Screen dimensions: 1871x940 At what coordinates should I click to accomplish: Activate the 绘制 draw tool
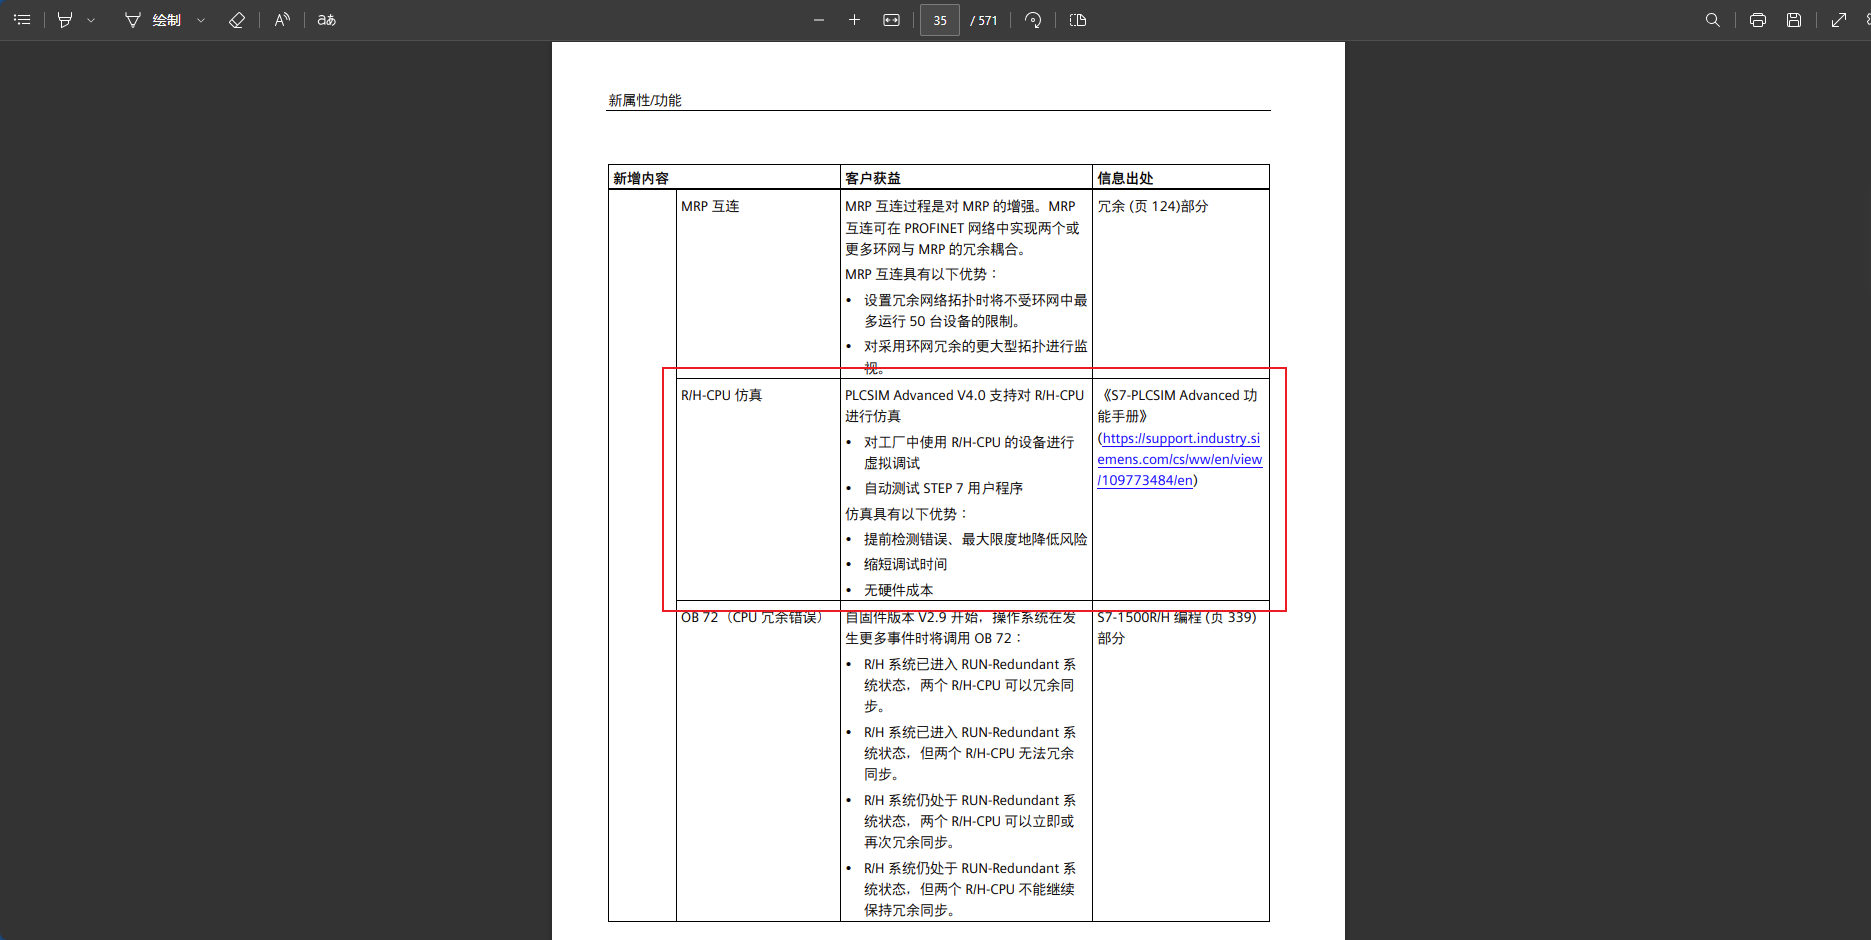[x=153, y=20]
